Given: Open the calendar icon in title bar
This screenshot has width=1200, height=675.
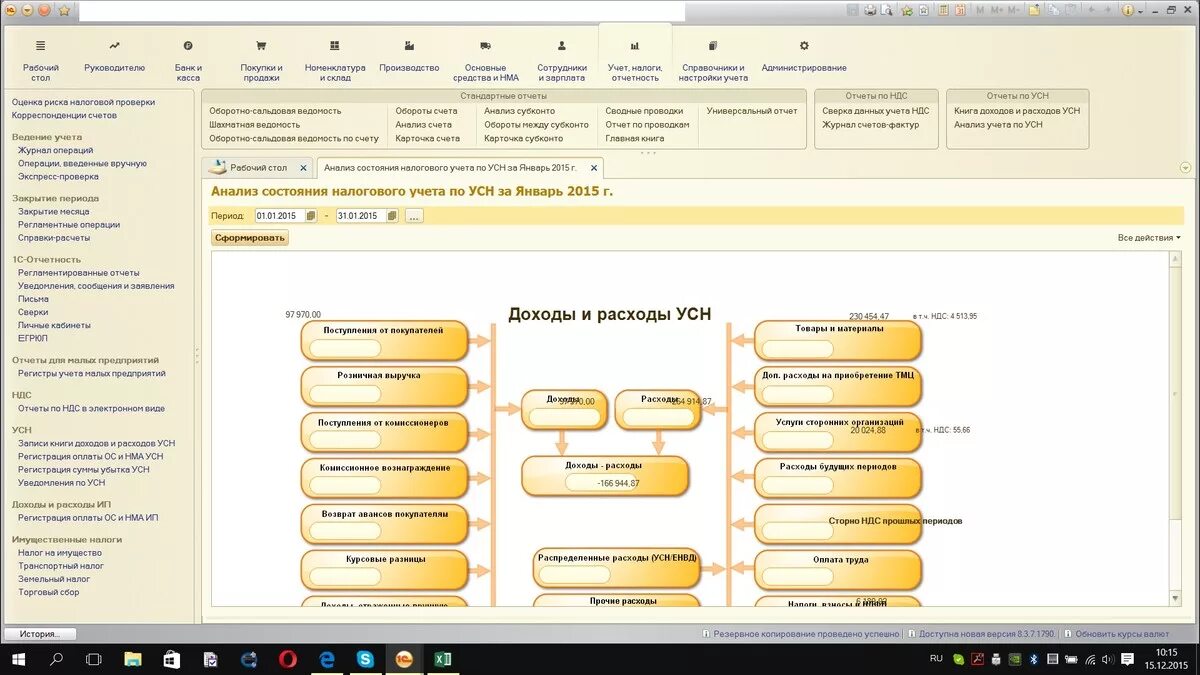Looking at the screenshot, I should [960, 10].
